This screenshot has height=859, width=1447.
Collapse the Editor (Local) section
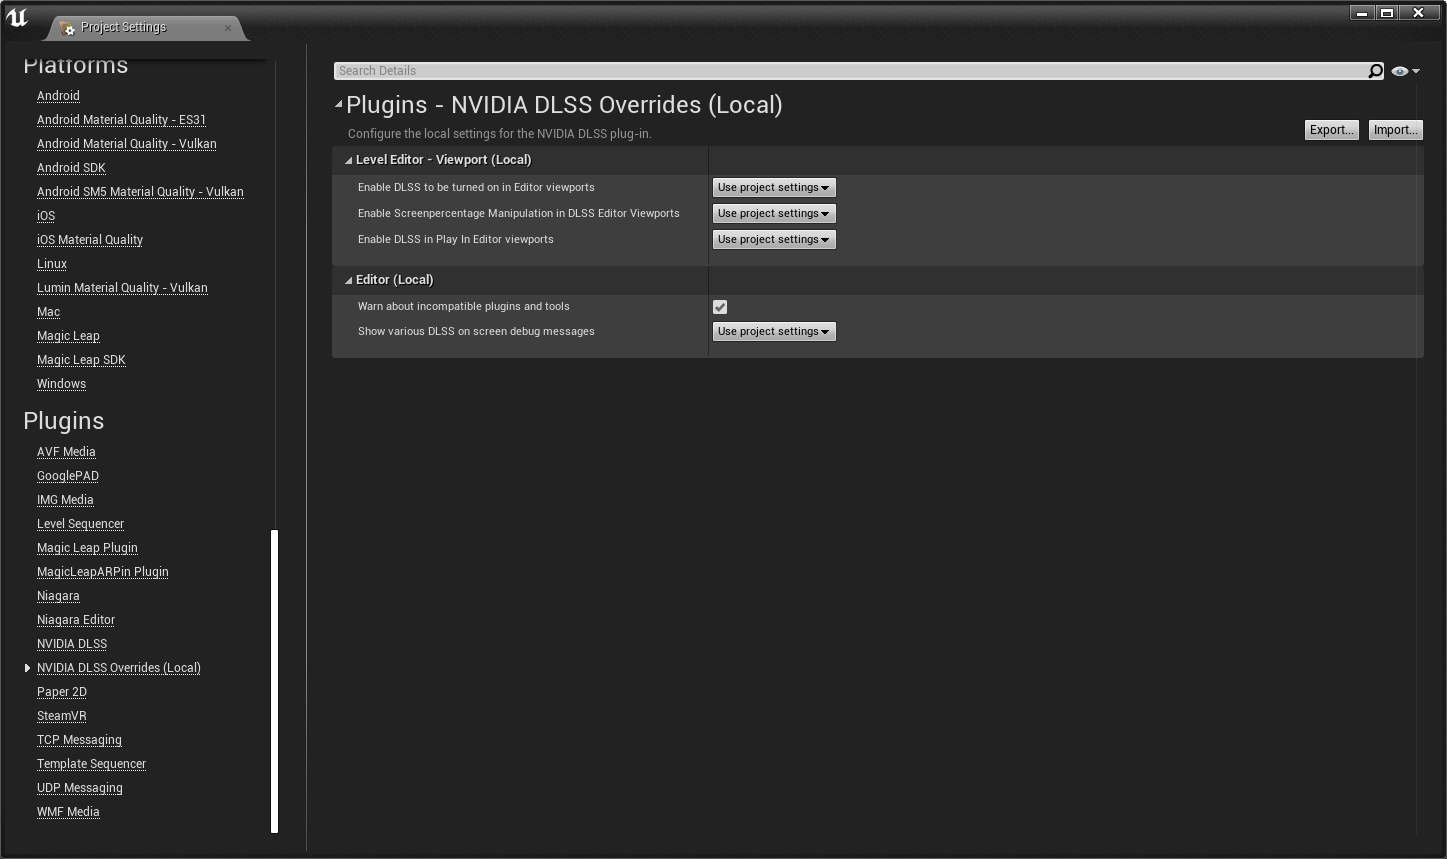tap(348, 280)
